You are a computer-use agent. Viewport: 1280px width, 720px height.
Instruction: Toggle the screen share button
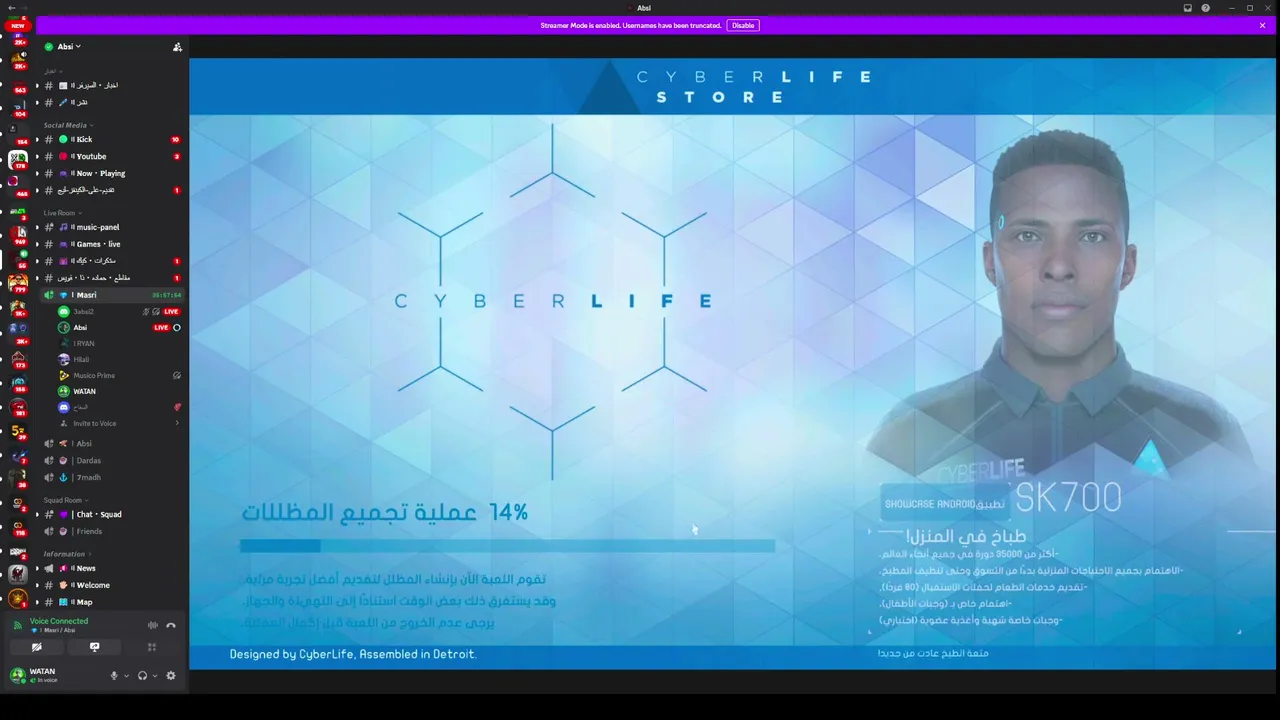point(94,647)
